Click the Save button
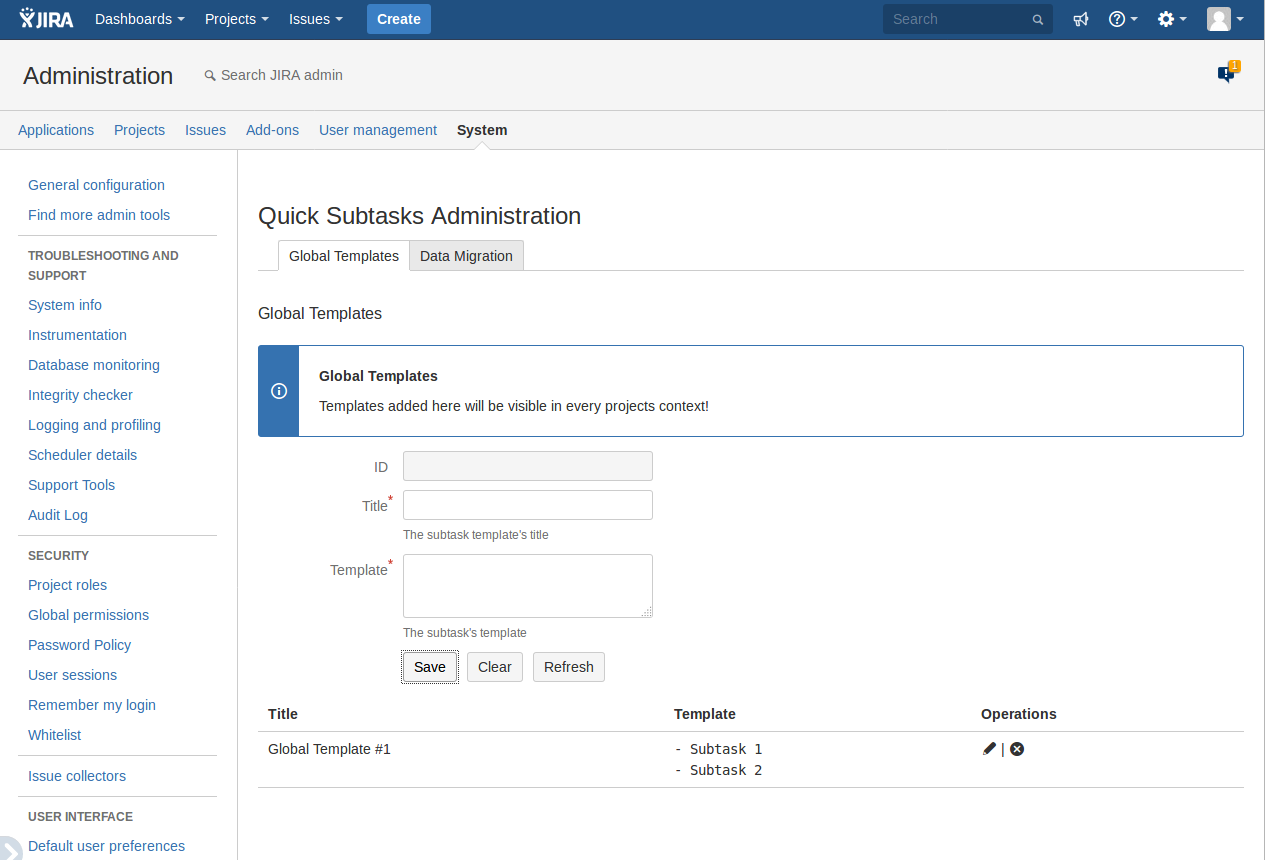The image size is (1265, 860). 430,667
